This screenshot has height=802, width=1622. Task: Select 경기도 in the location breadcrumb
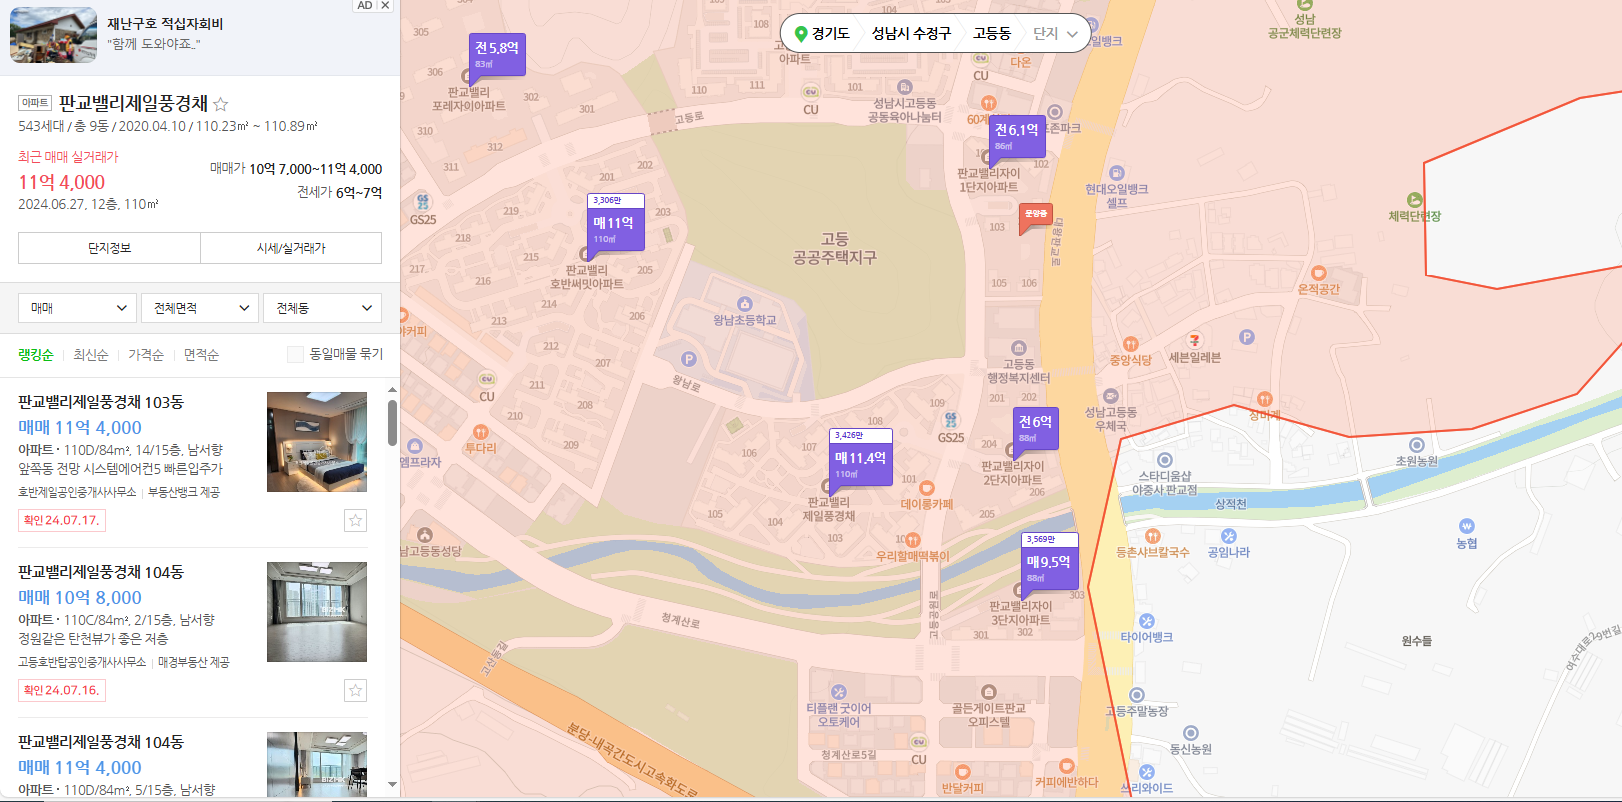(x=830, y=33)
